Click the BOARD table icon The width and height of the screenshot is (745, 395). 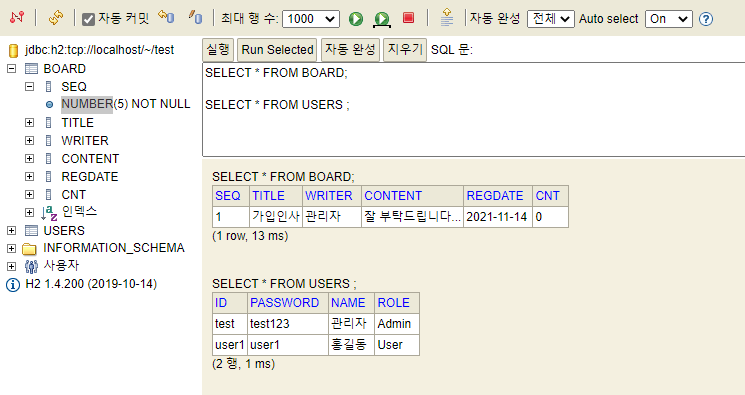(31, 69)
